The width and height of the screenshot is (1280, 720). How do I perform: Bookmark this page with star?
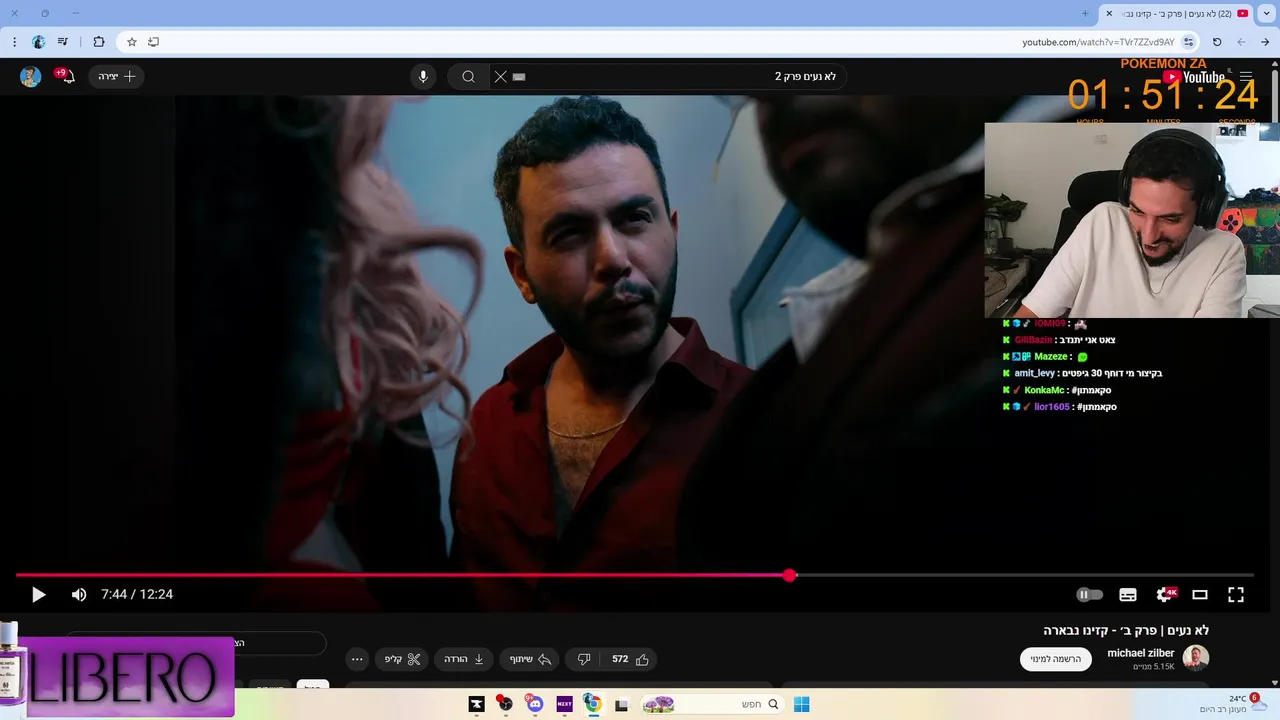[x=131, y=42]
